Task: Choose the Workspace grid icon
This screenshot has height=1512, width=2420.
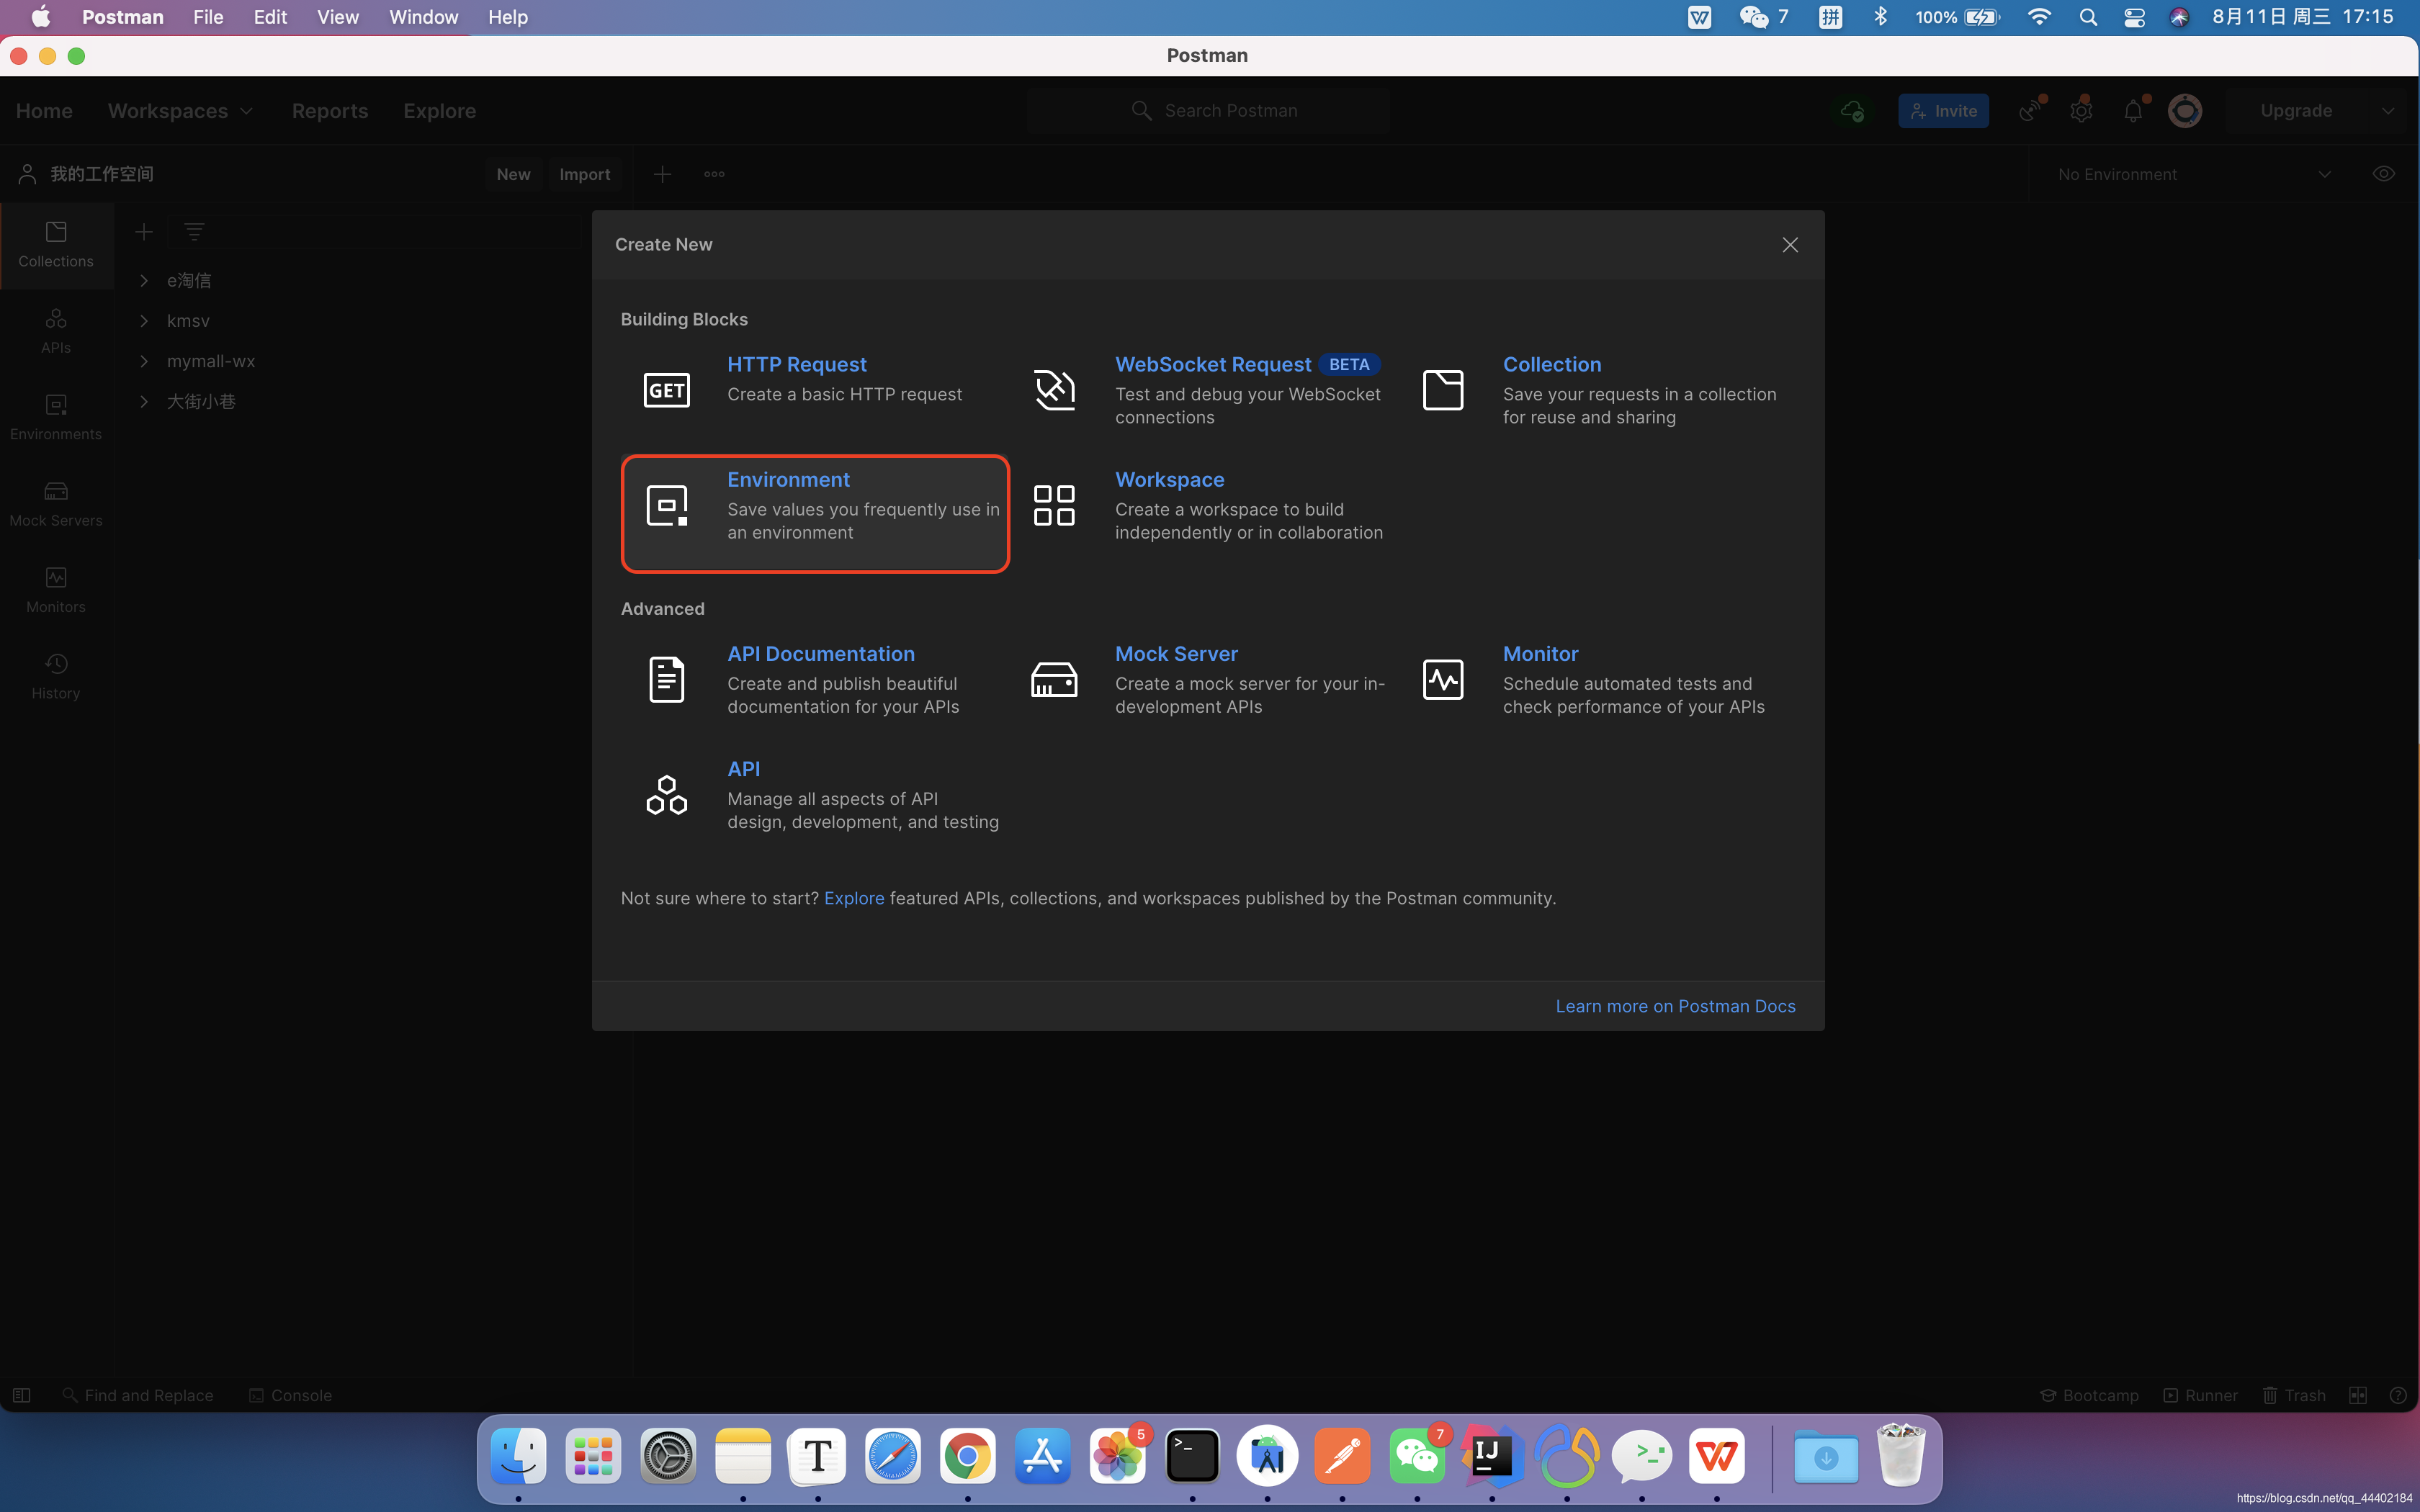Action: click(x=1054, y=505)
